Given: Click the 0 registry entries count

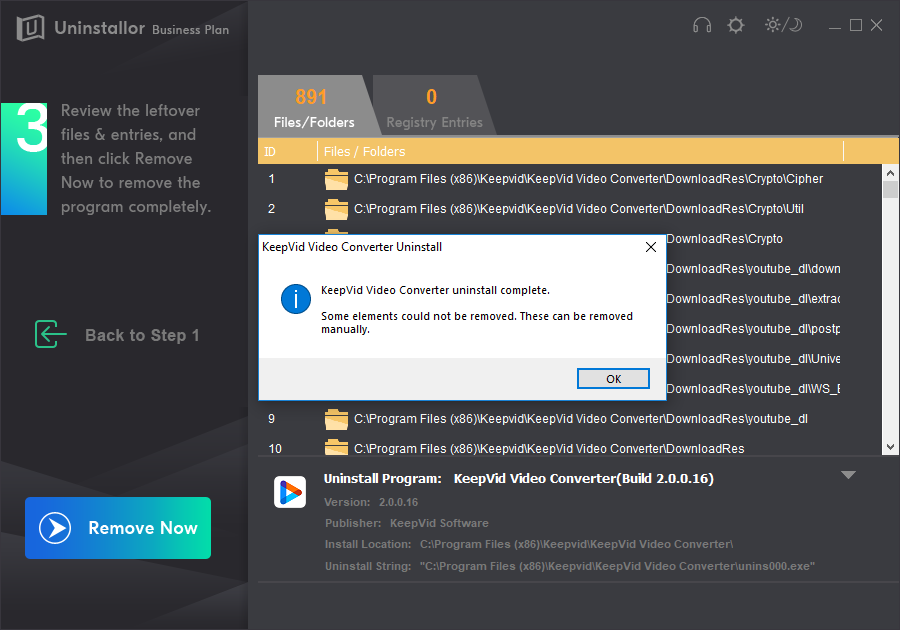Looking at the screenshot, I should coord(432,97).
